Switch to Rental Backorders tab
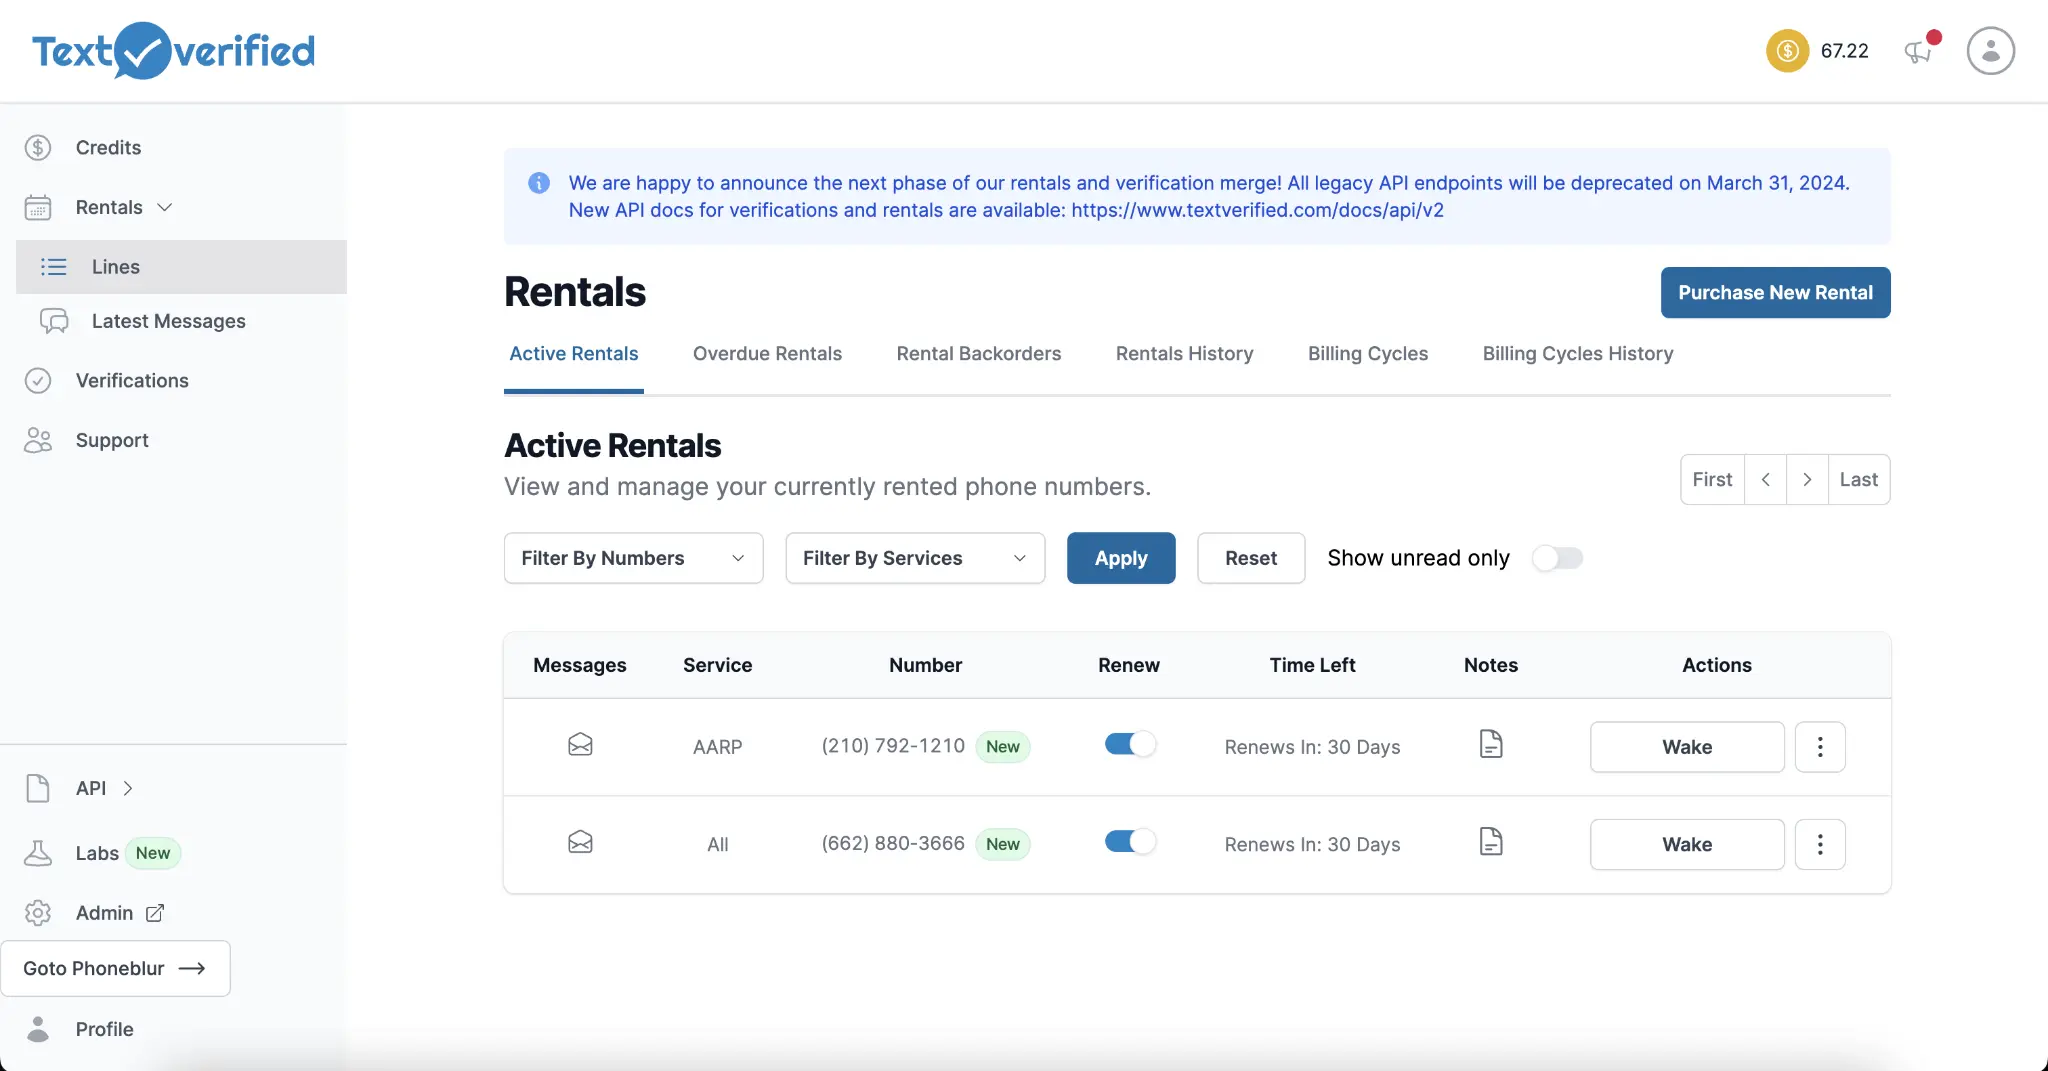Viewport: 2048px width, 1071px height. [979, 354]
